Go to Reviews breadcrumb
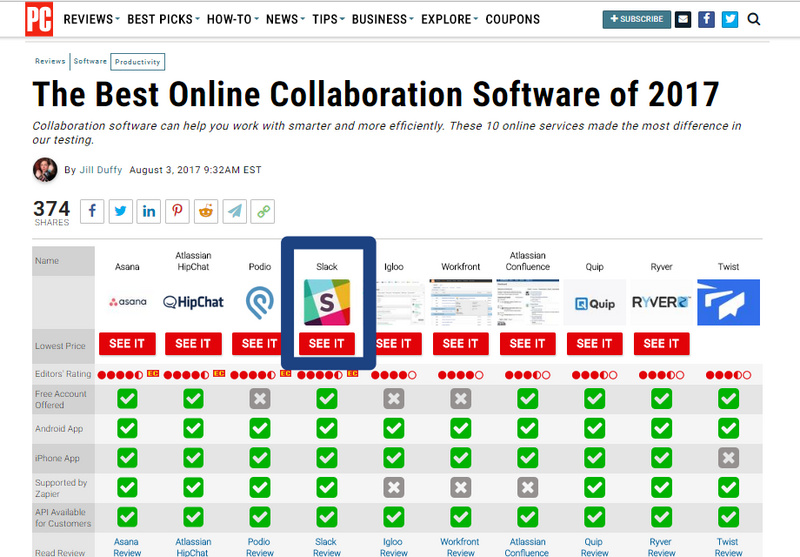The image size is (800, 557). (x=50, y=61)
